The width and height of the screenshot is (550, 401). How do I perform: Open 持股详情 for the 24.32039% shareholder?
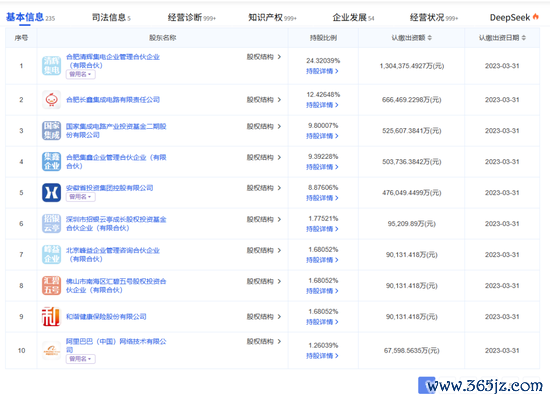click(x=322, y=71)
